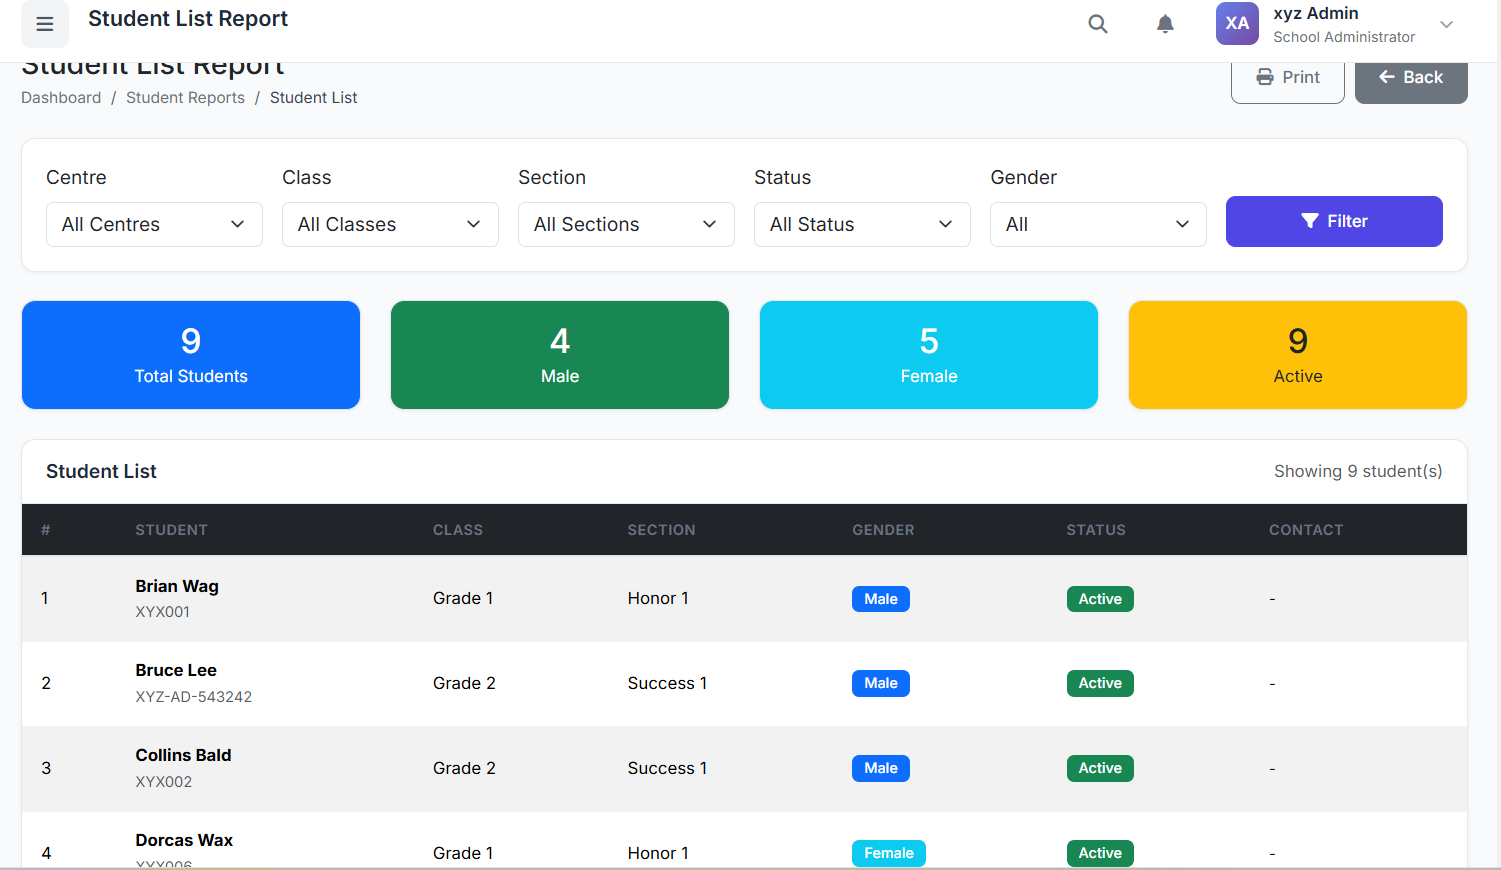Open the All Classes dropdown
This screenshot has width=1501, height=870.
[390, 225]
